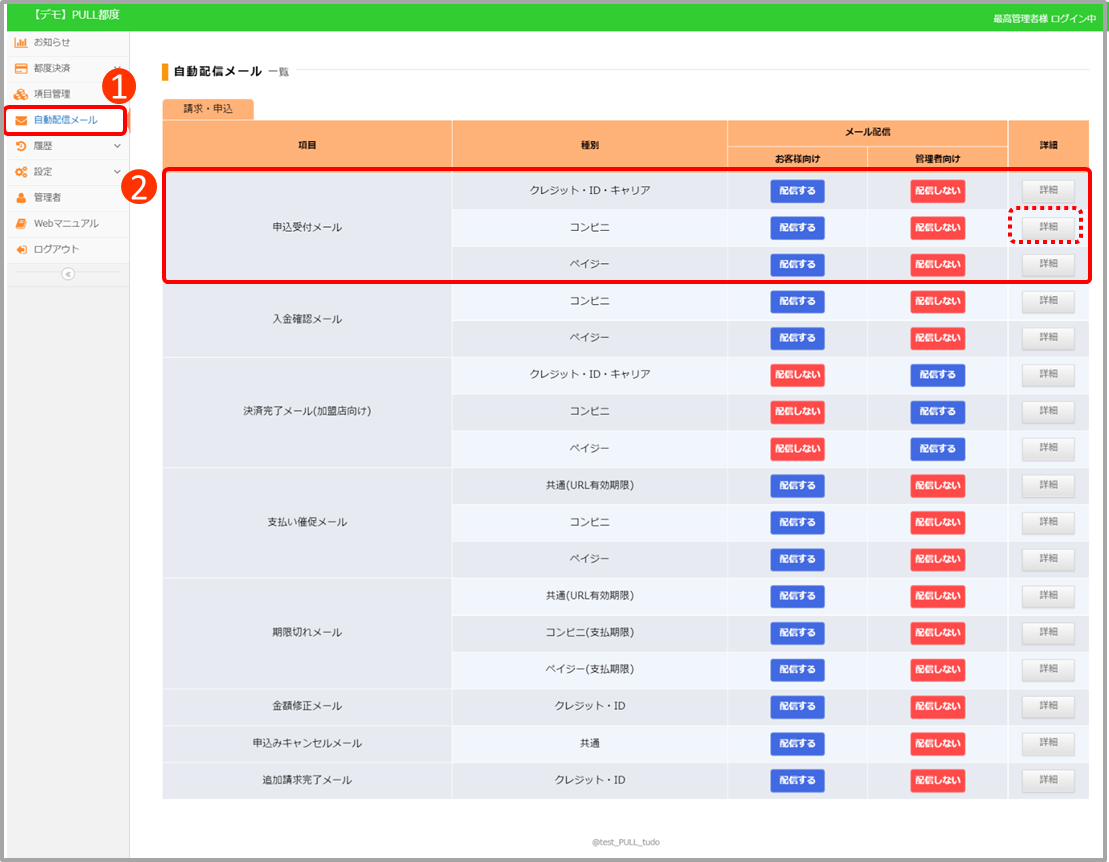The width and height of the screenshot is (1109, 862).
Task: Collapse the sidebar with the double-chevron button
Action: point(68,274)
